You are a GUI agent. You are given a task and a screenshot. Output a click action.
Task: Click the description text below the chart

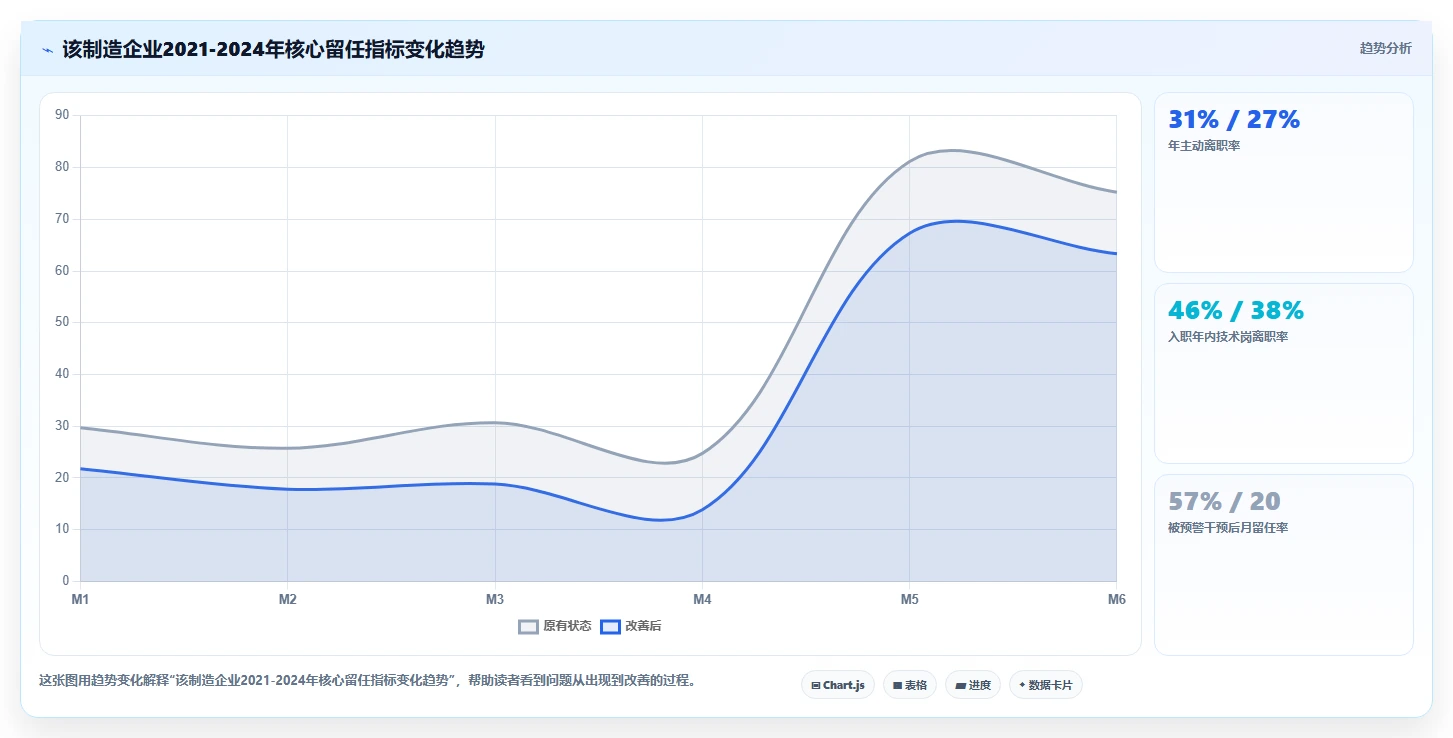367,681
